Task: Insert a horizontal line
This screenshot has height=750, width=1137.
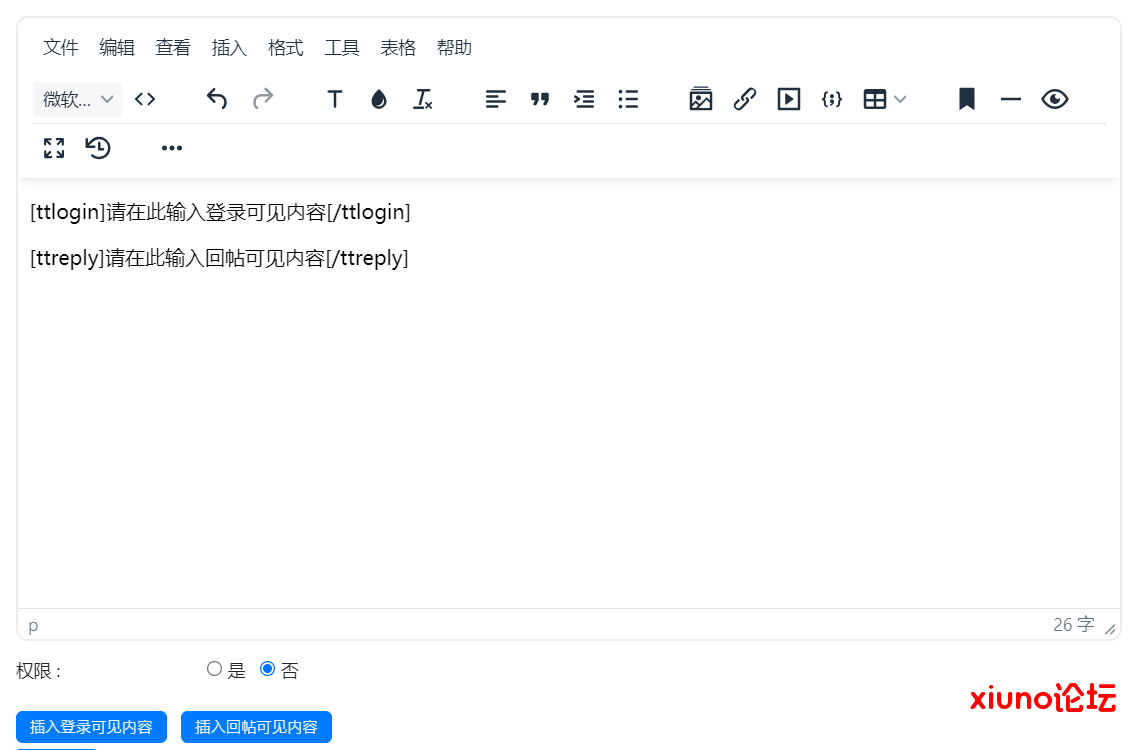Action: point(1011,99)
